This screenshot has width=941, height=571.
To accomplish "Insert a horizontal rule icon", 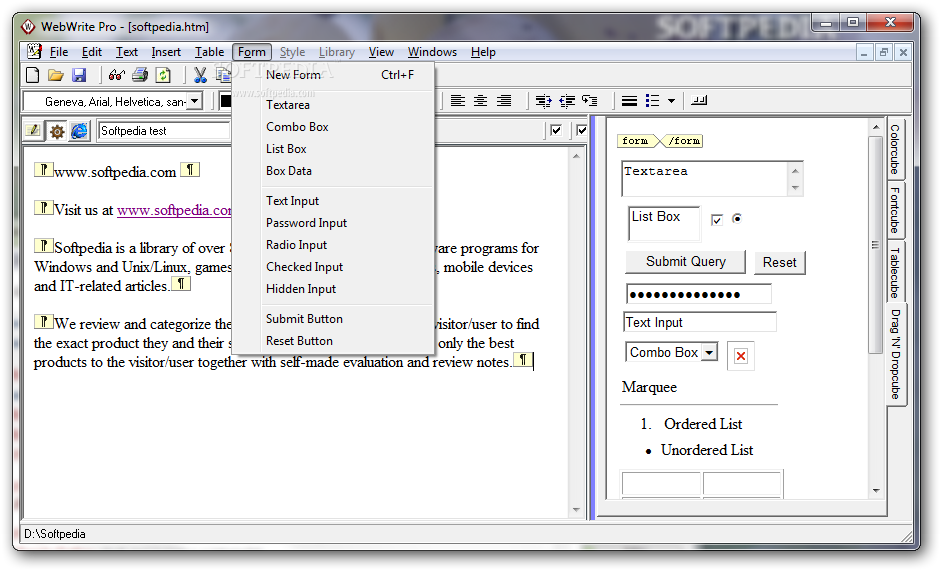I will pos(630,101).
